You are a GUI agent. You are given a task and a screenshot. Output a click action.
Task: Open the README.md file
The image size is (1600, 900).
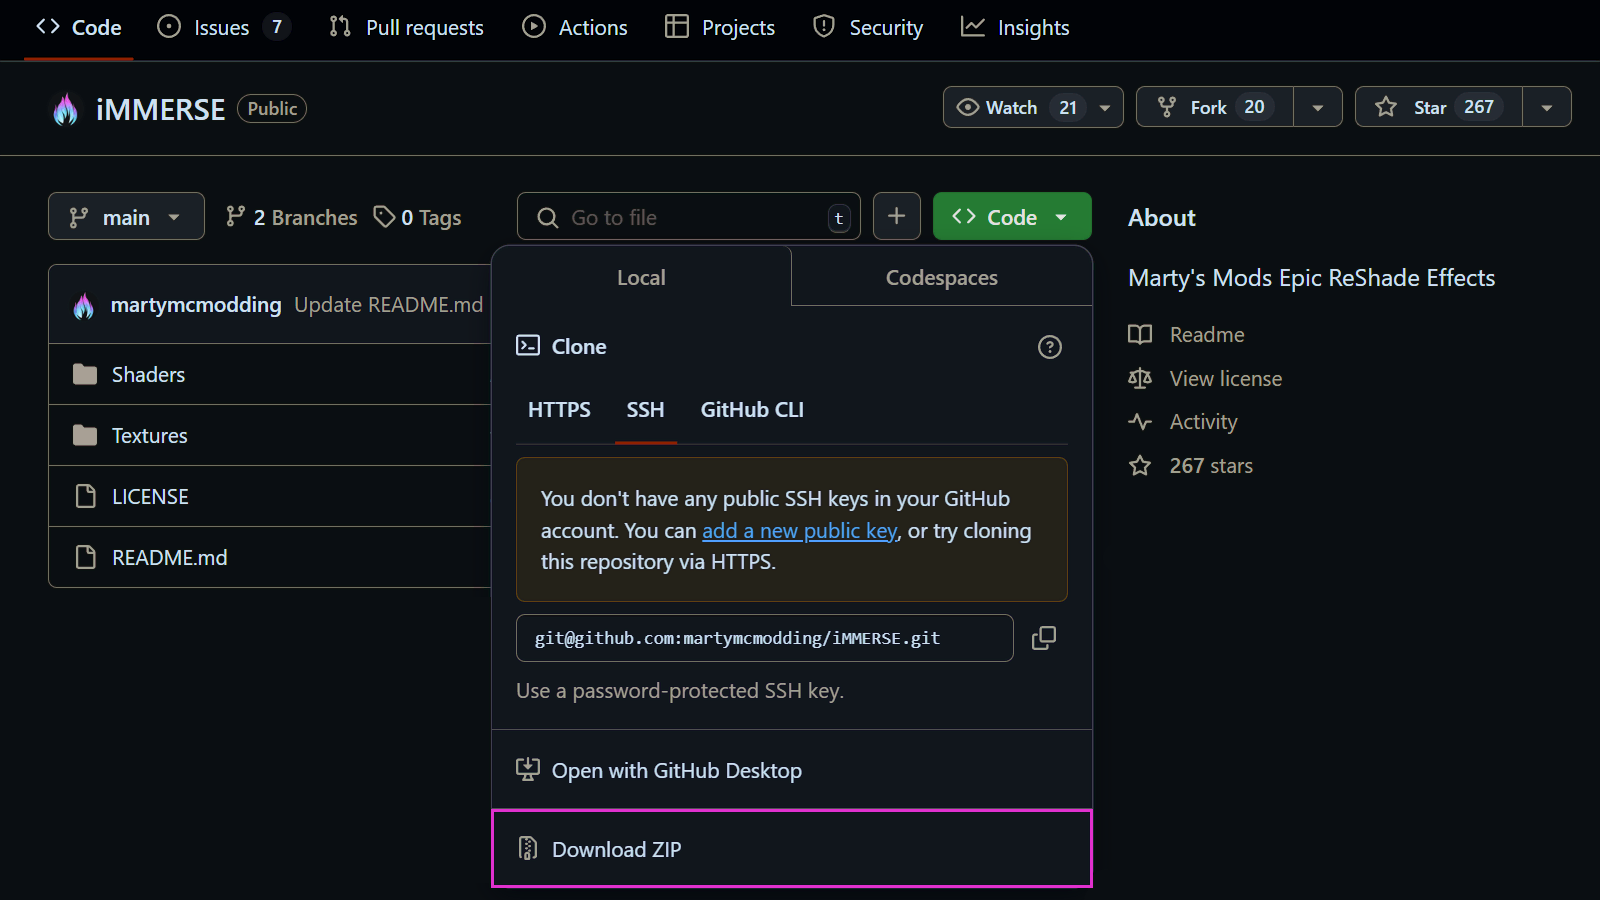(x=169, y=557)
